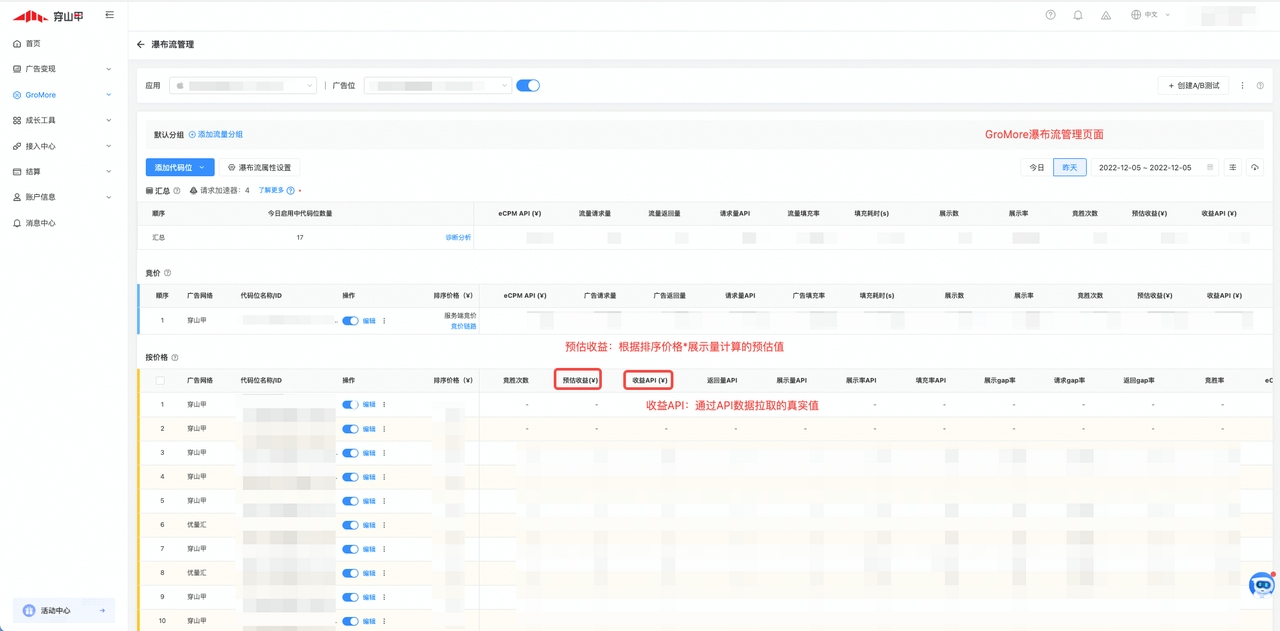Image resolution: width=1280 pixels, height=631 pixels.
Task: Open more options for price row 8 优量汇
Action: tap(384, 573)
